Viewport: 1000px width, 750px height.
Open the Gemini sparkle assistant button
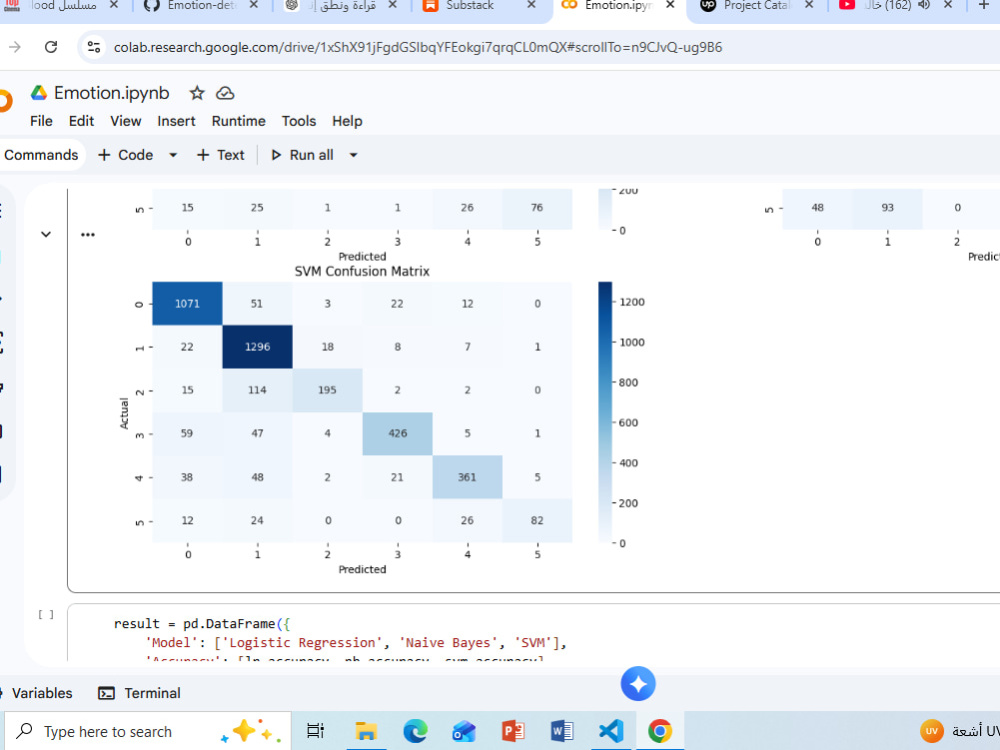638,684
